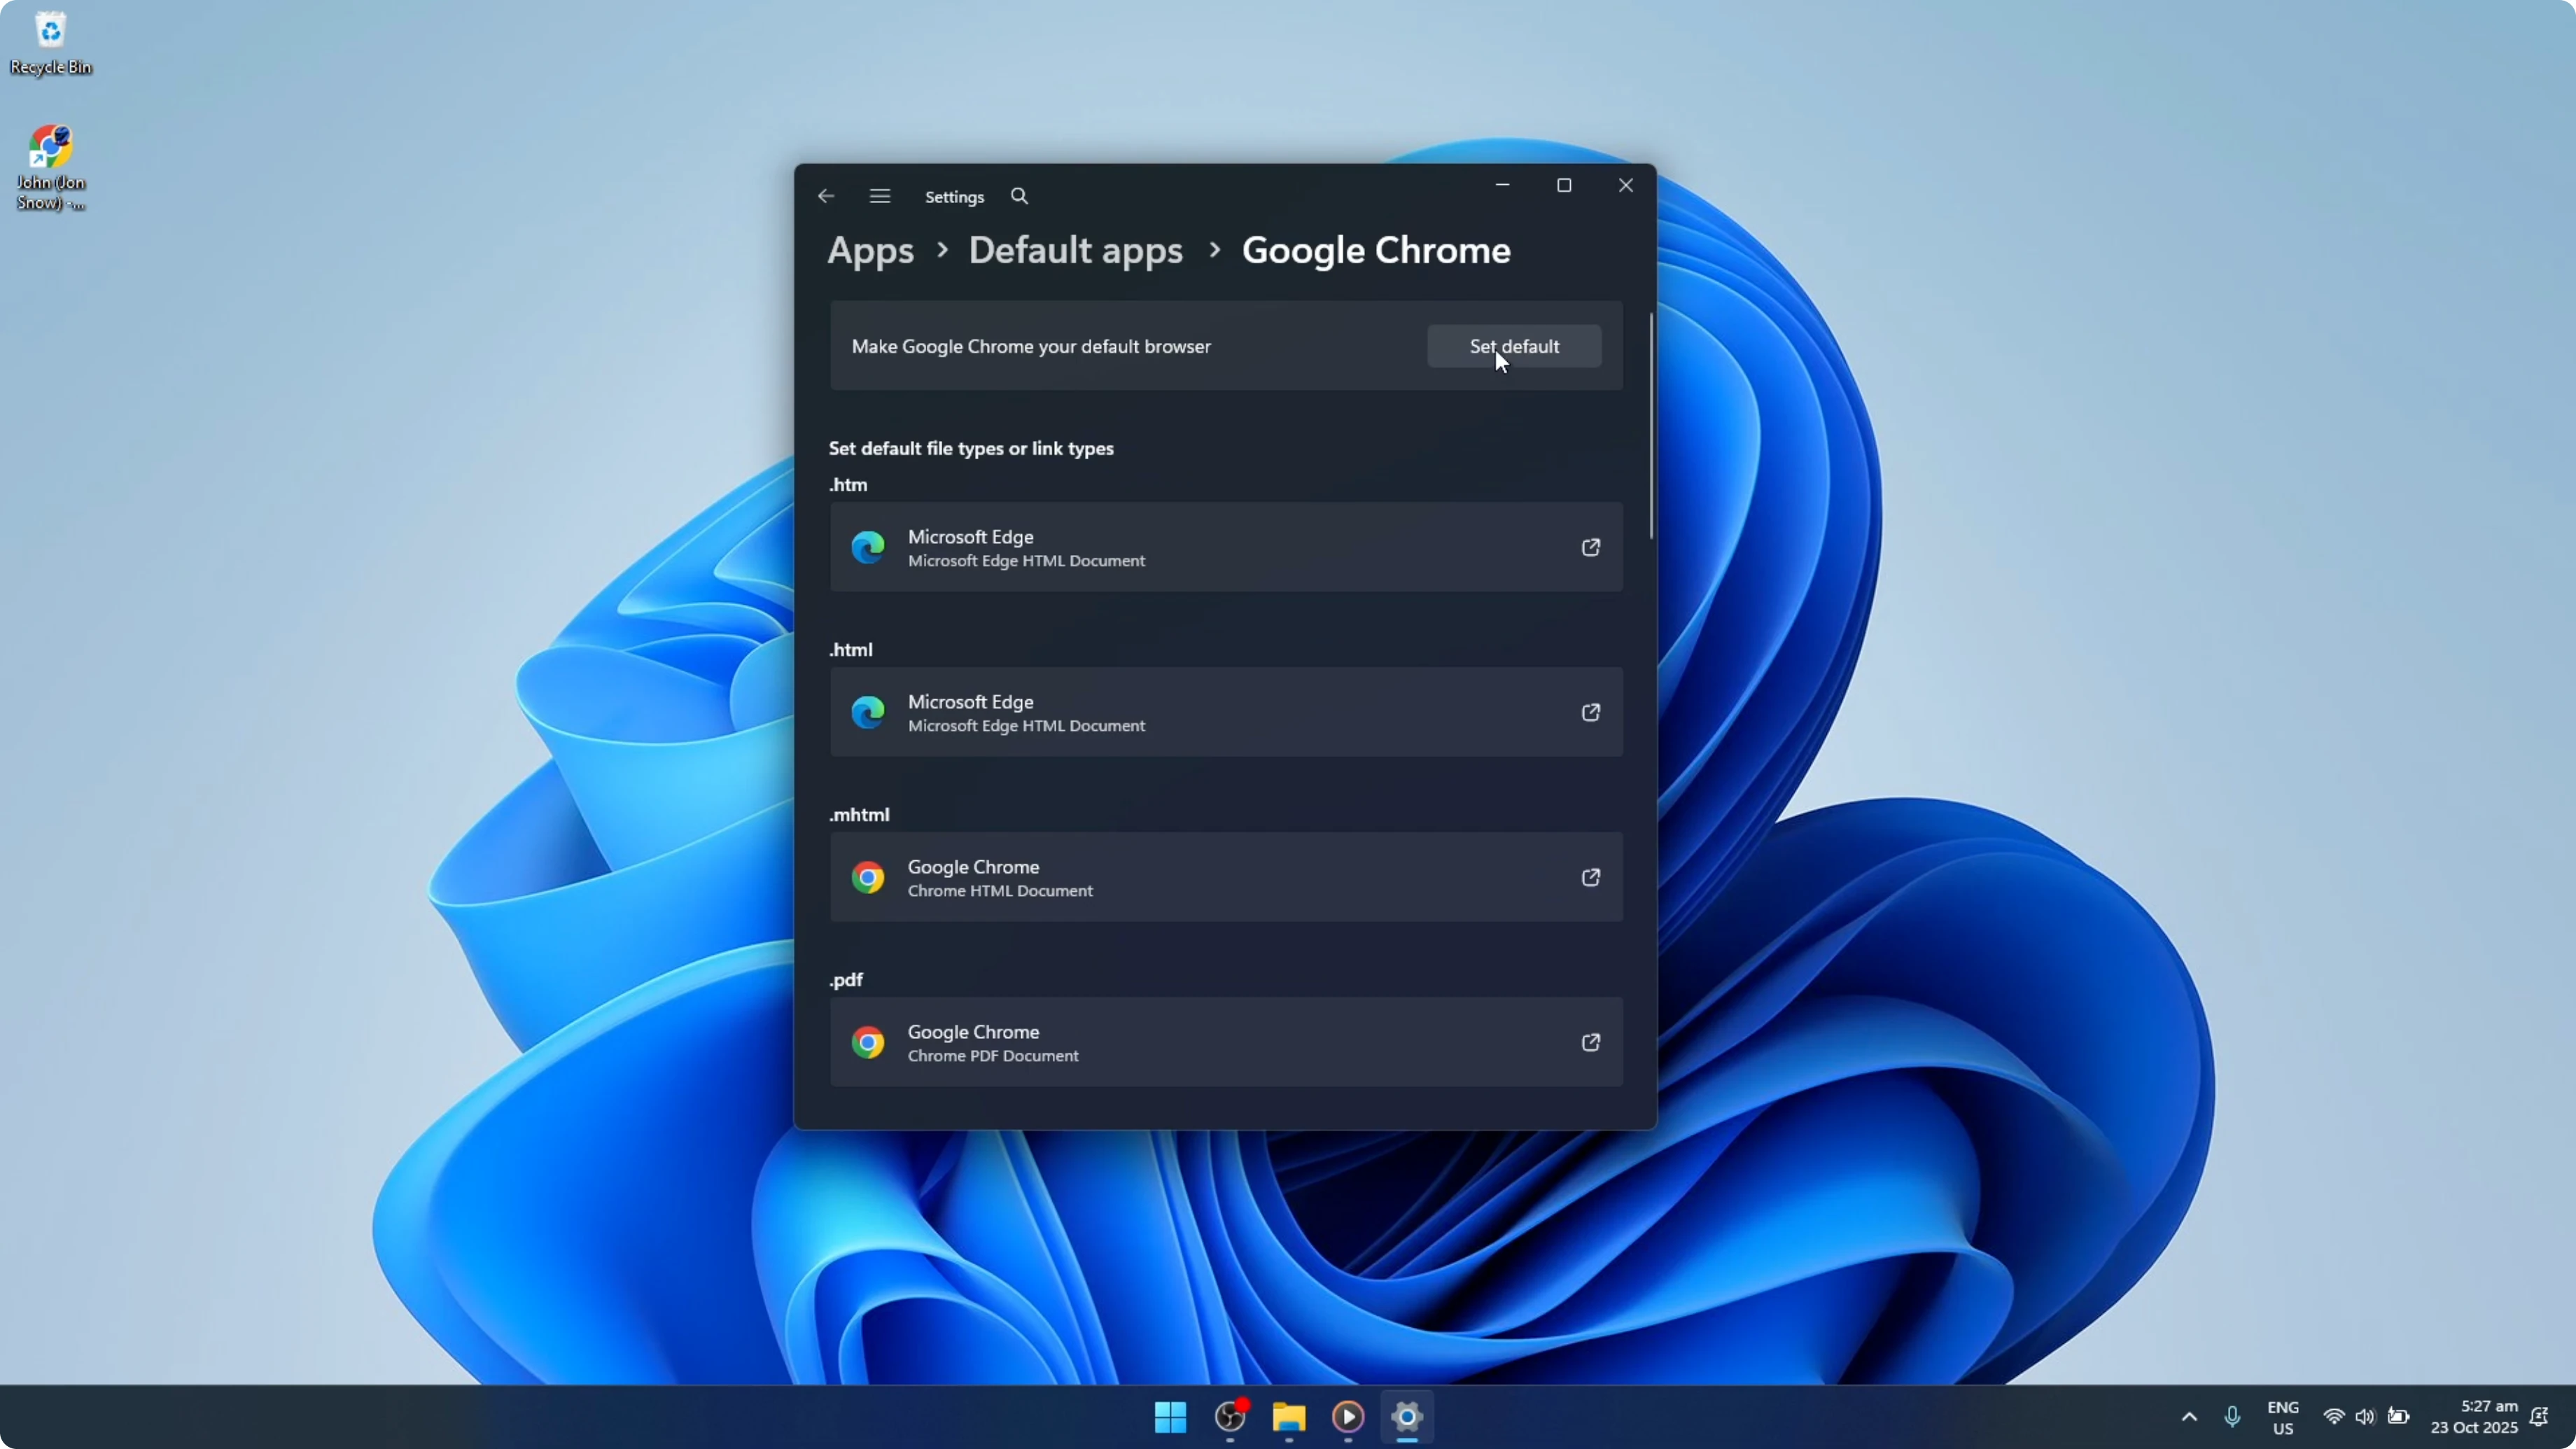Show hidden system tray icons
The width and height of the screenshot is (2576, 1449).
[2188, 1416]
